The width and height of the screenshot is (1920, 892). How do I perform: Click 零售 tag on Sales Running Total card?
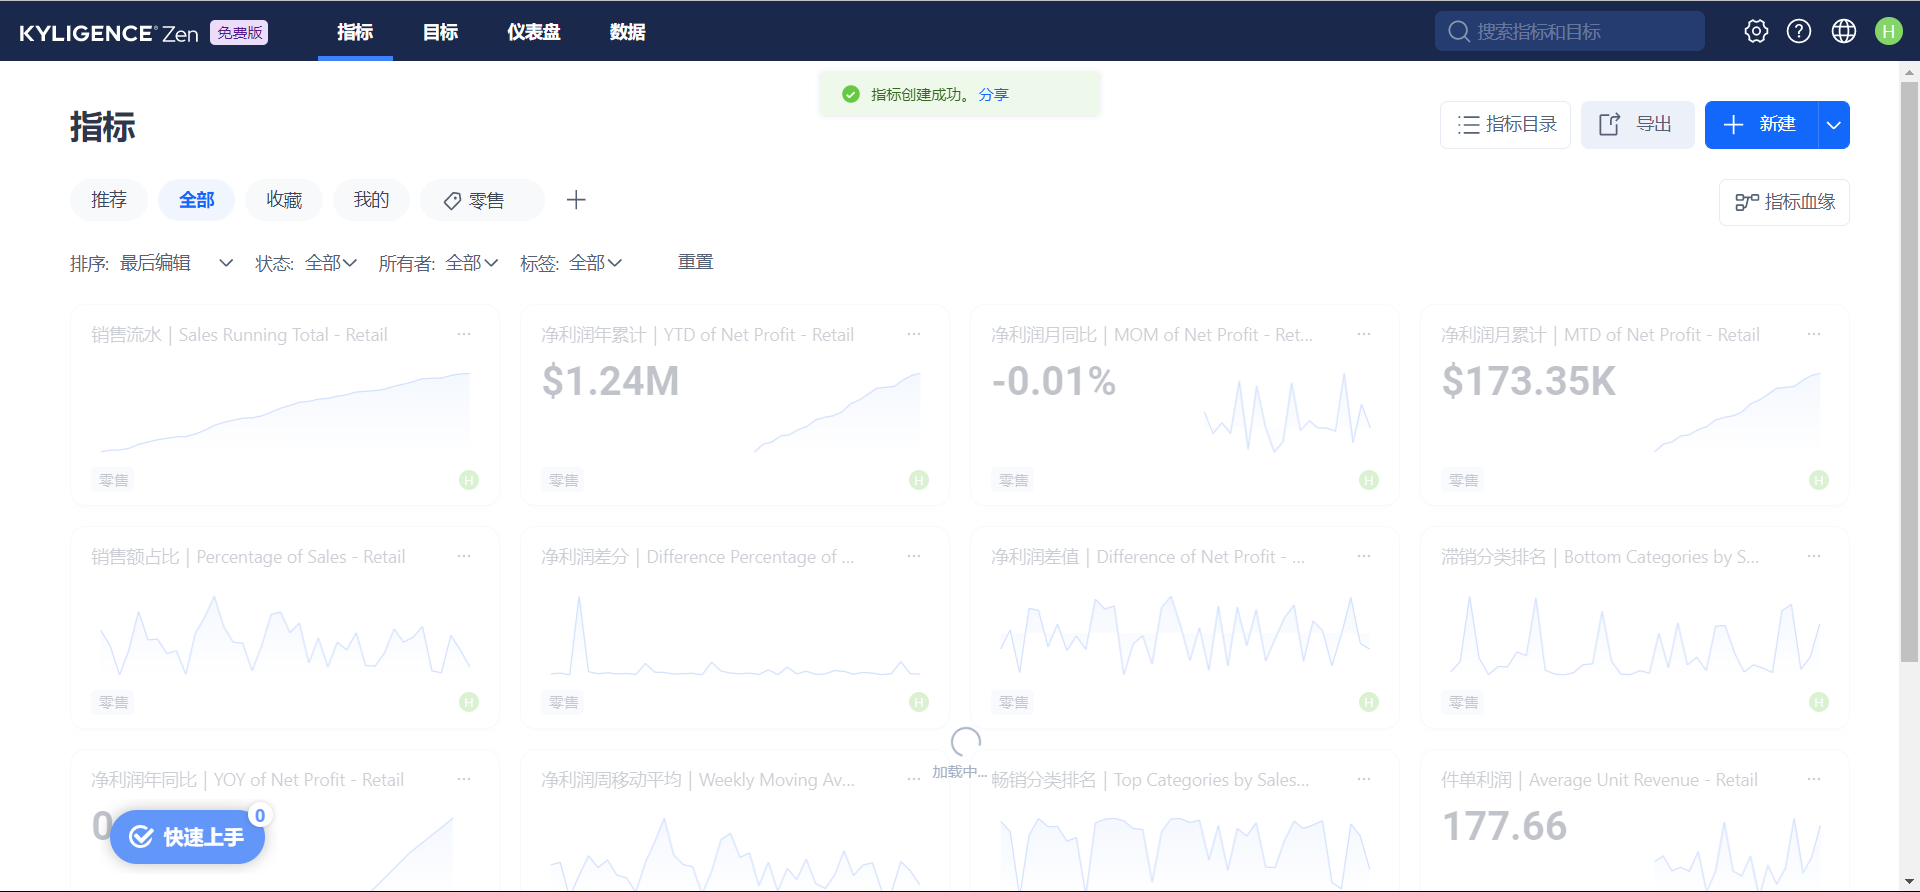tap(114, 480)
